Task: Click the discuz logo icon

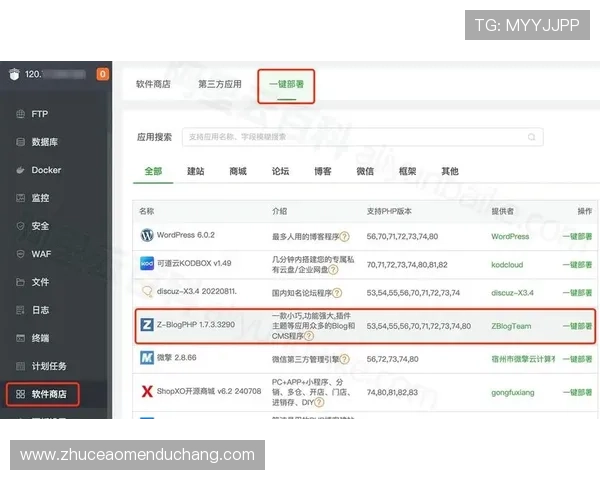Action: coord(147,291)
